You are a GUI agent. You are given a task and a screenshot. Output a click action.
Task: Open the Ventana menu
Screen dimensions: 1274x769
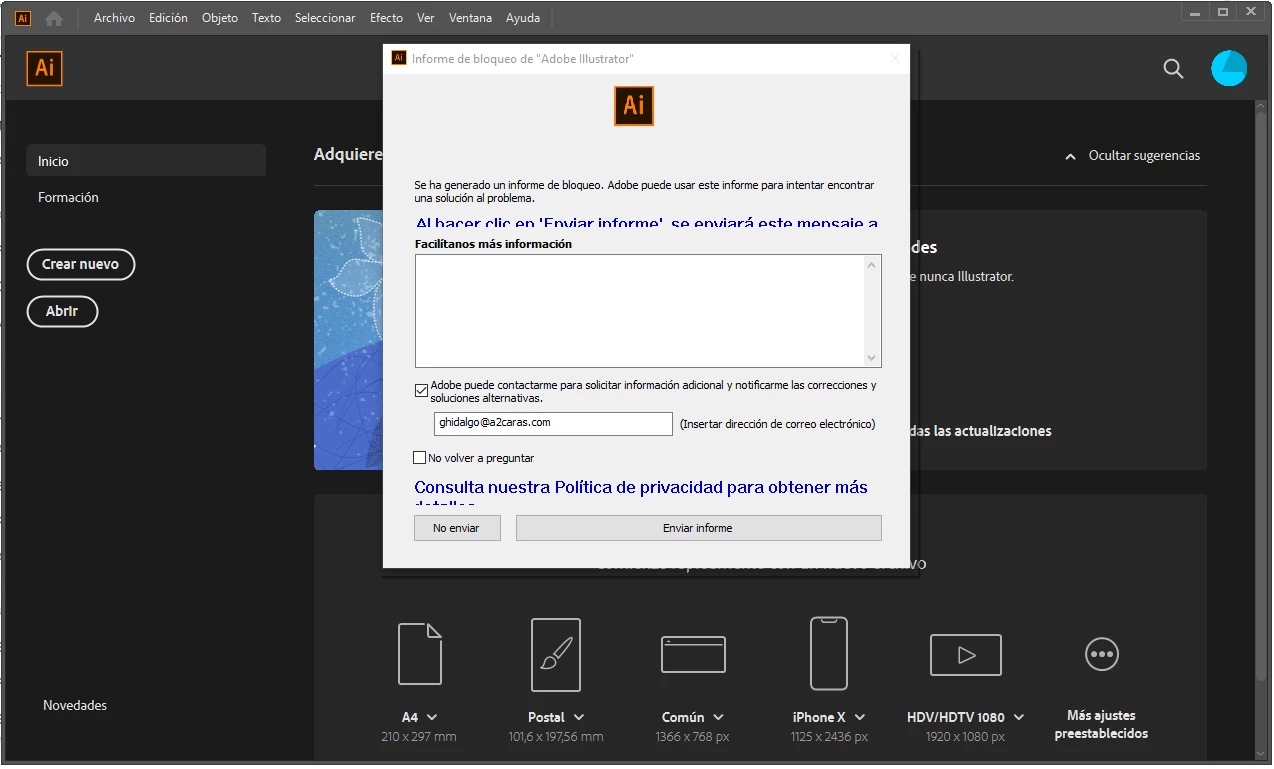click(x=470, y=18)
